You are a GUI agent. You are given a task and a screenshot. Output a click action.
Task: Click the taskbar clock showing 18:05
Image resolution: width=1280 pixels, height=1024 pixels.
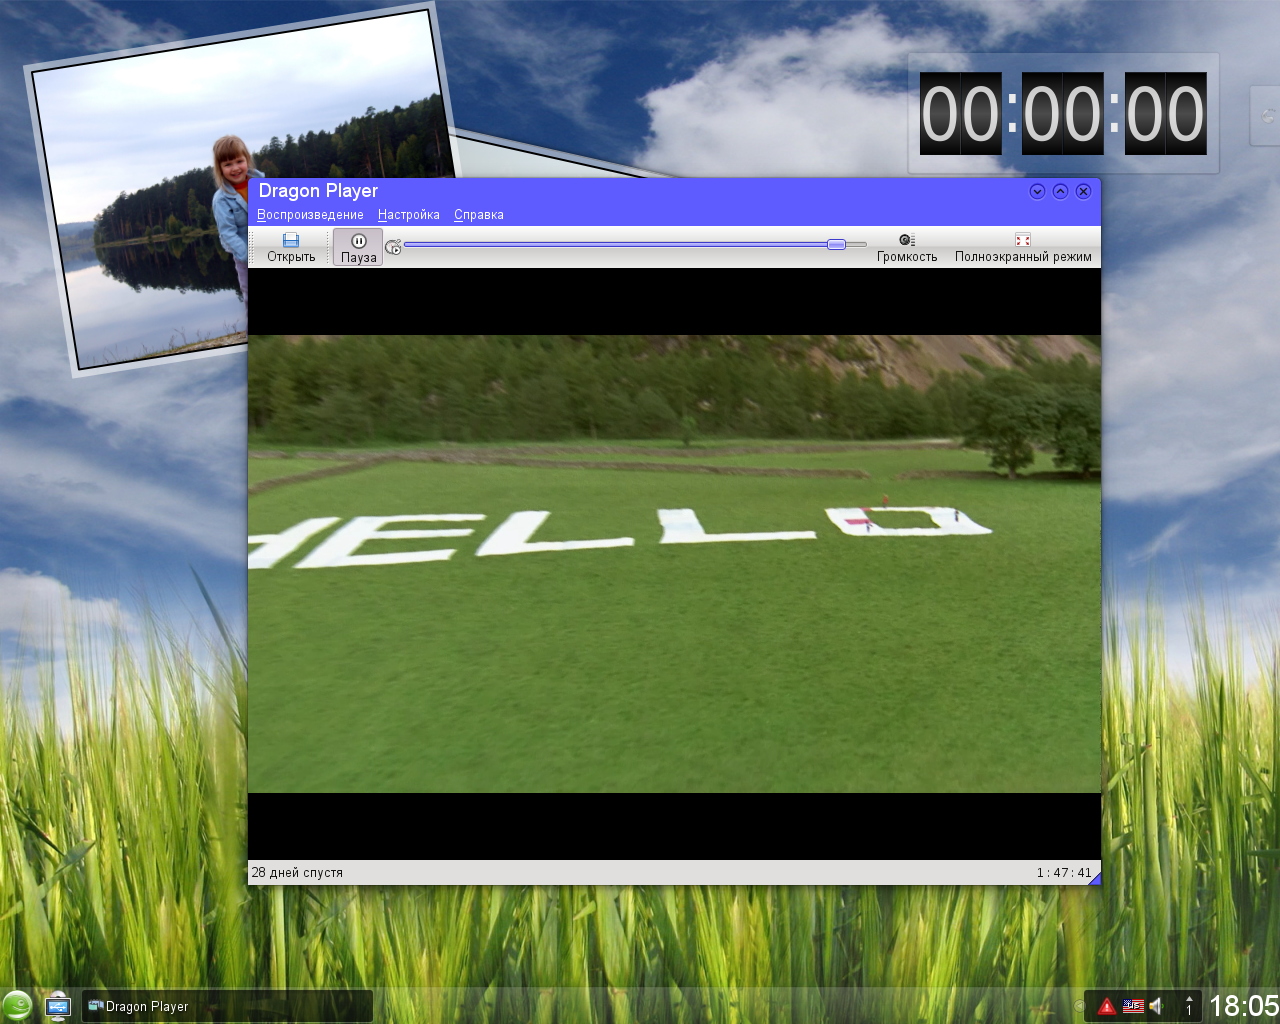pyautogui.click(x=1243, y=1006)
